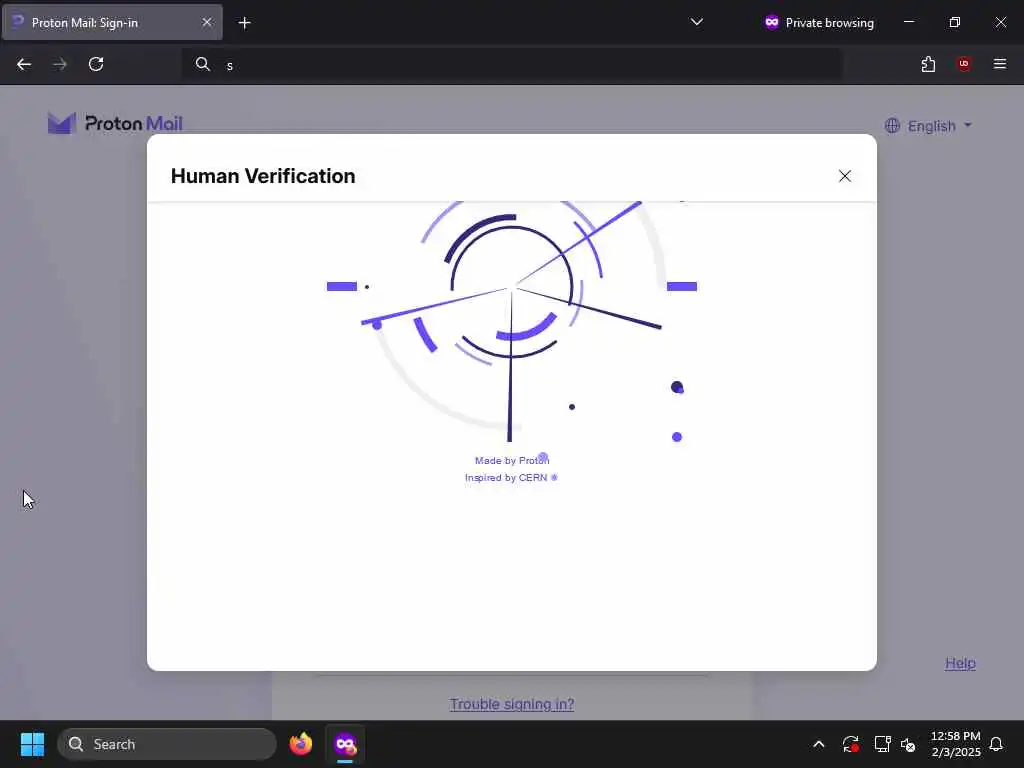The height and width of the screenshot is (768, 1024).
Task: Open the Trouble signing in? link
Action: tap(511, 704)
